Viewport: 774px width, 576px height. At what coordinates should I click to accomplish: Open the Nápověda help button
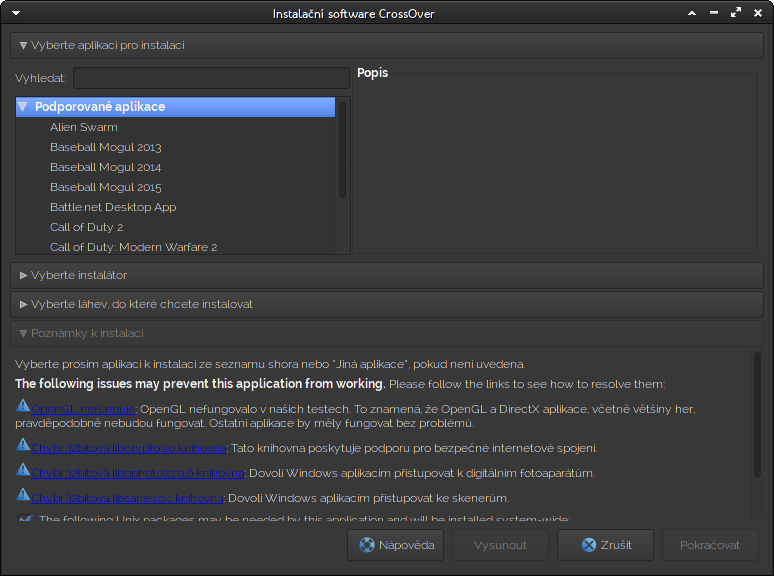coord(395,545)
